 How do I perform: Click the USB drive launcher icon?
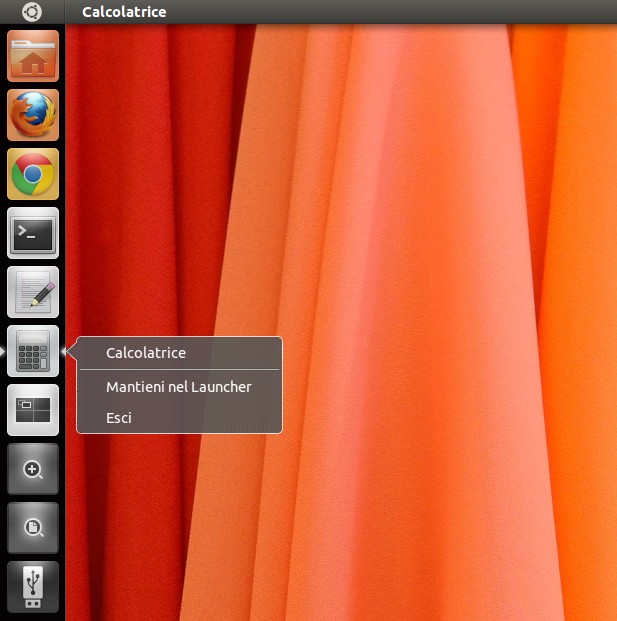pos(33,587)
